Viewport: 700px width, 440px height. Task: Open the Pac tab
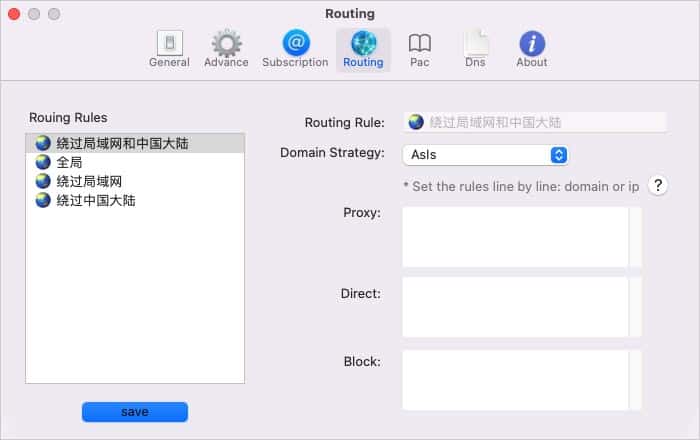pos(420,50)
